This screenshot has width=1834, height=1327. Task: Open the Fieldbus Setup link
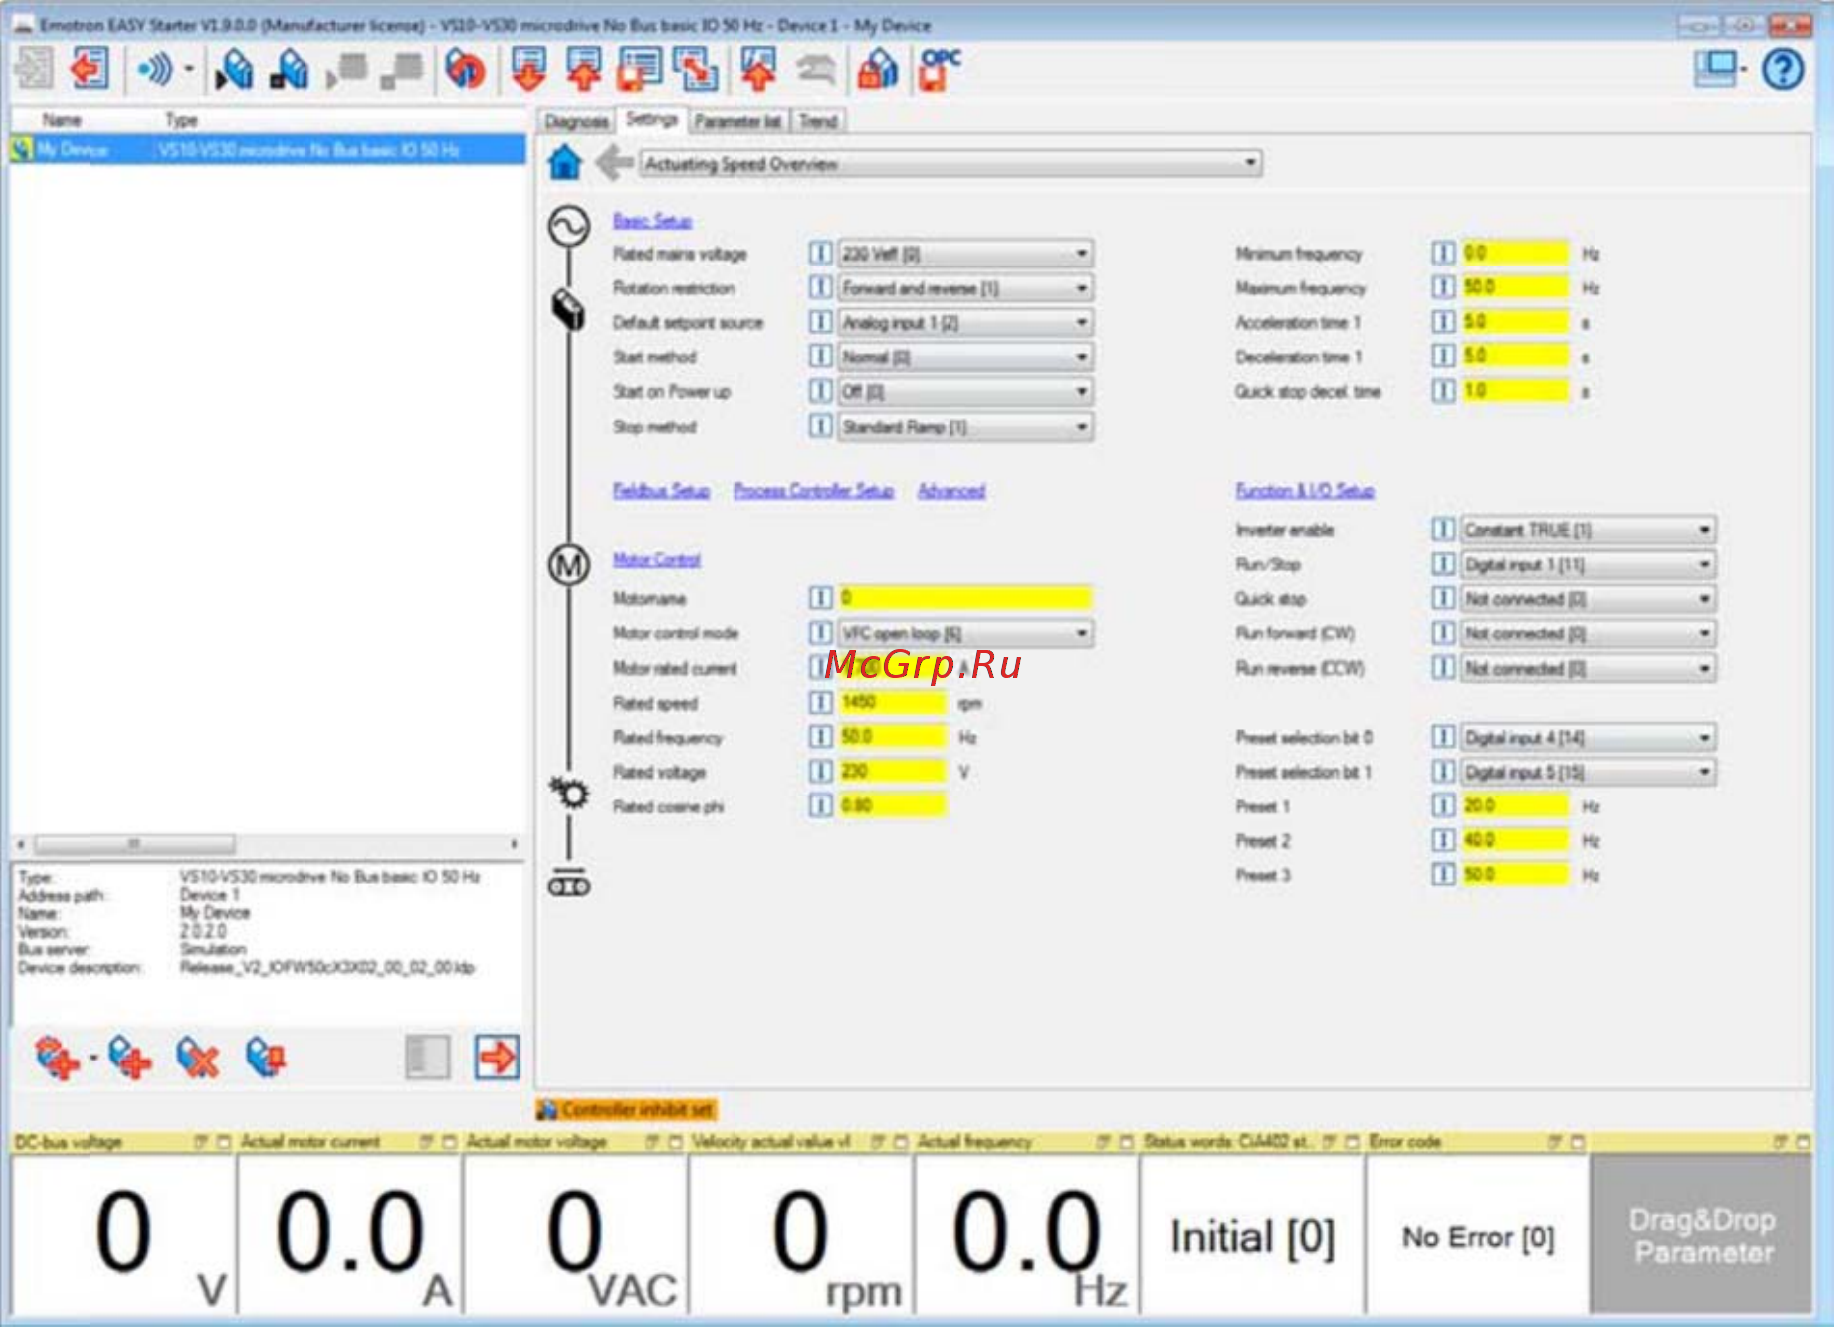661,490
